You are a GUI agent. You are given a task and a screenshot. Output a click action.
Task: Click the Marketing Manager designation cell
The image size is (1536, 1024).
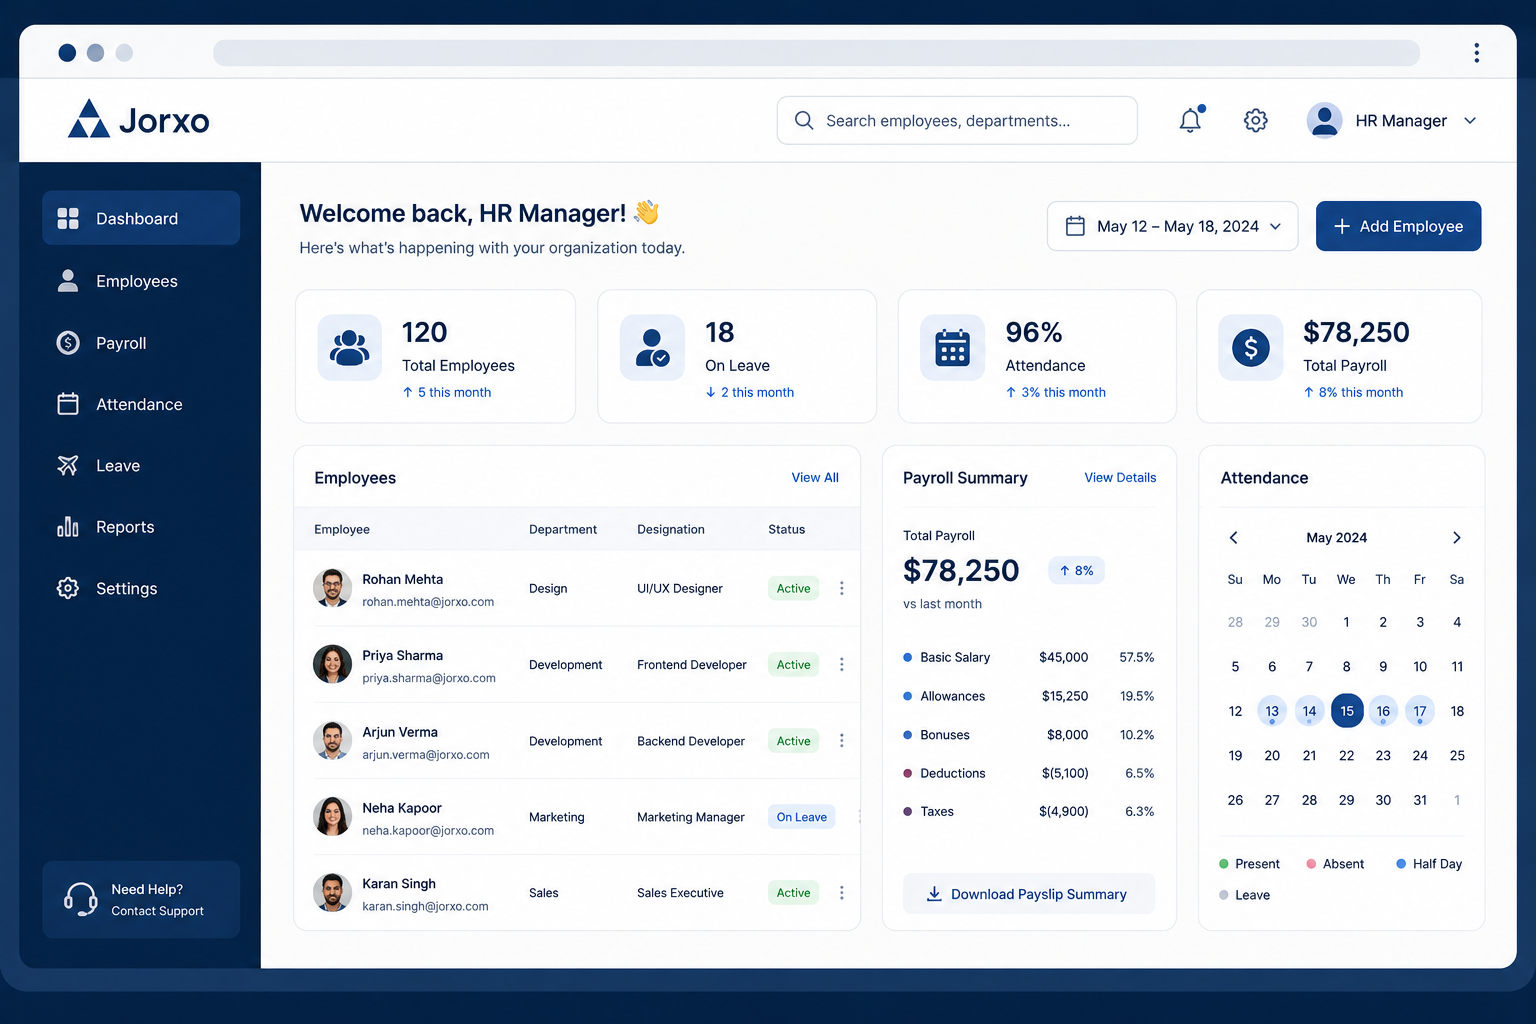[691, 817]
